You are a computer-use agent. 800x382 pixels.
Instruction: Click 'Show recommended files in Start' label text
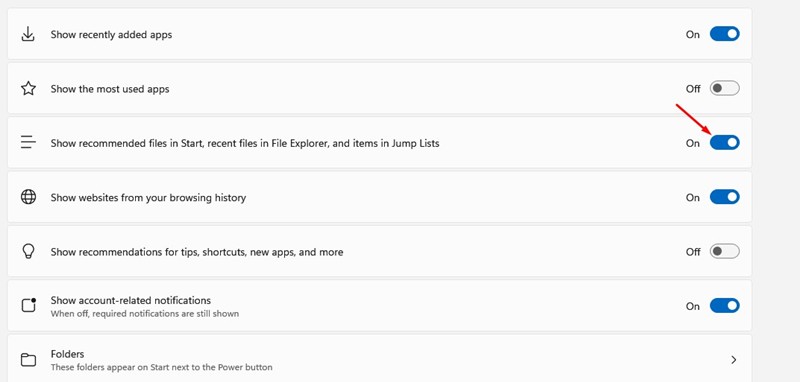tap(245, 143)
